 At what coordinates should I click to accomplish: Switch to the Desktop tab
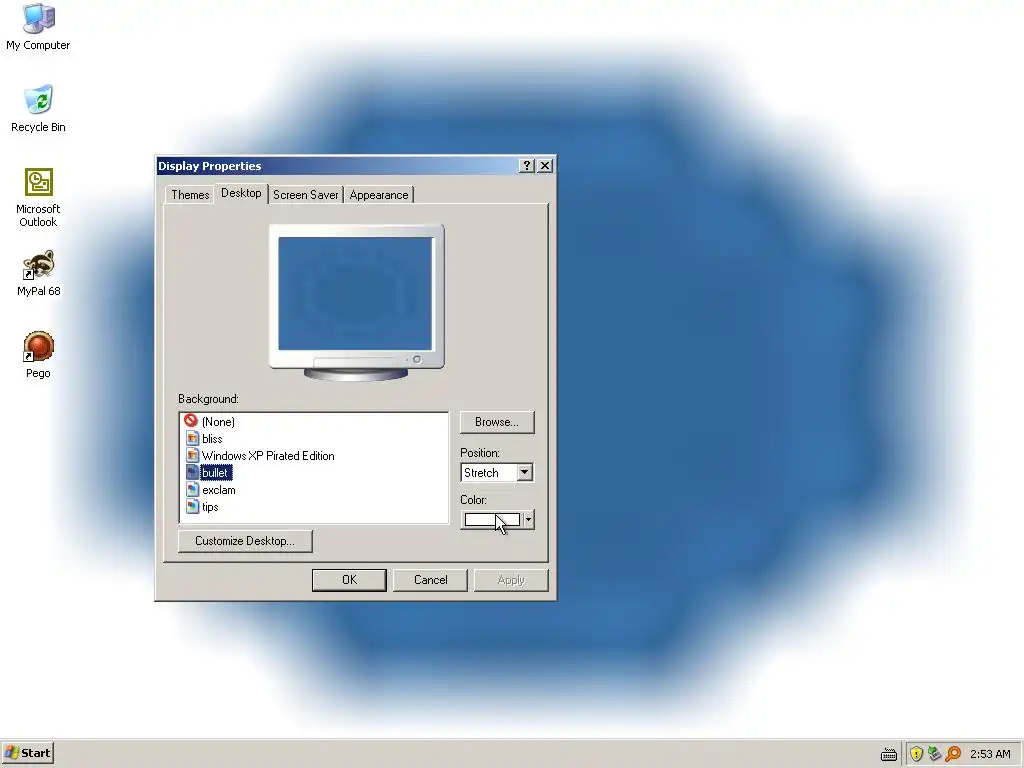tap(241, 193)
